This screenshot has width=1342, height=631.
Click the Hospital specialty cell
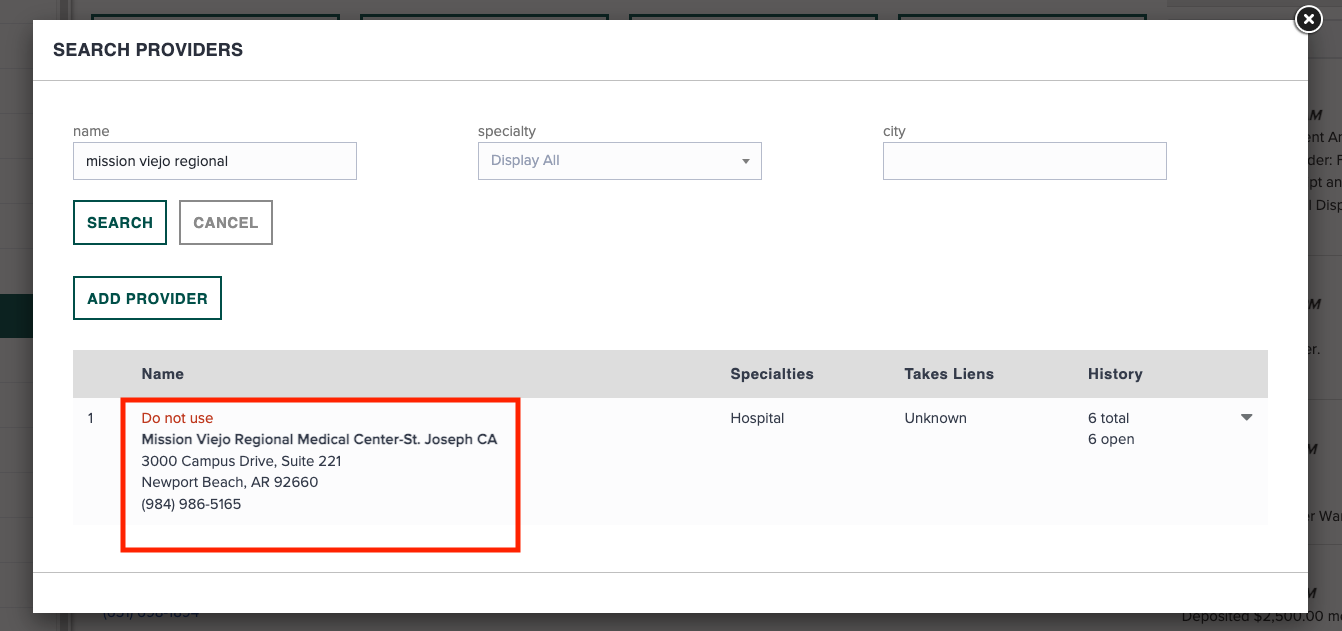[757, 418]
